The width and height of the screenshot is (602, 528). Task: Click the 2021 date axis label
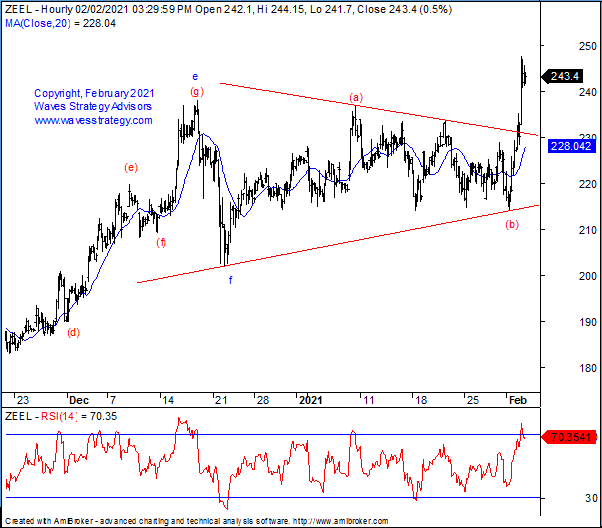click(x=311, y=401)
